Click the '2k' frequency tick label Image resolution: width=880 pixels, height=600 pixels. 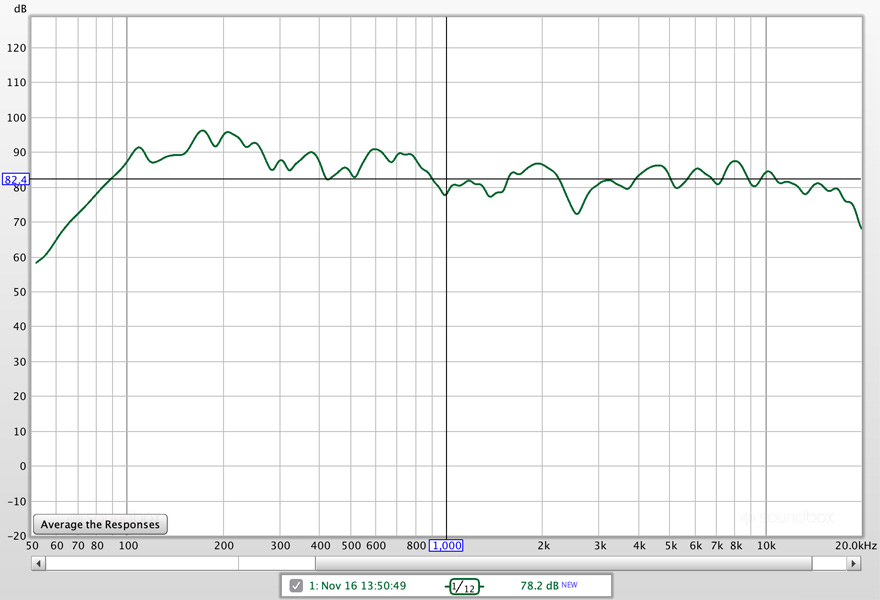(544, 546)
